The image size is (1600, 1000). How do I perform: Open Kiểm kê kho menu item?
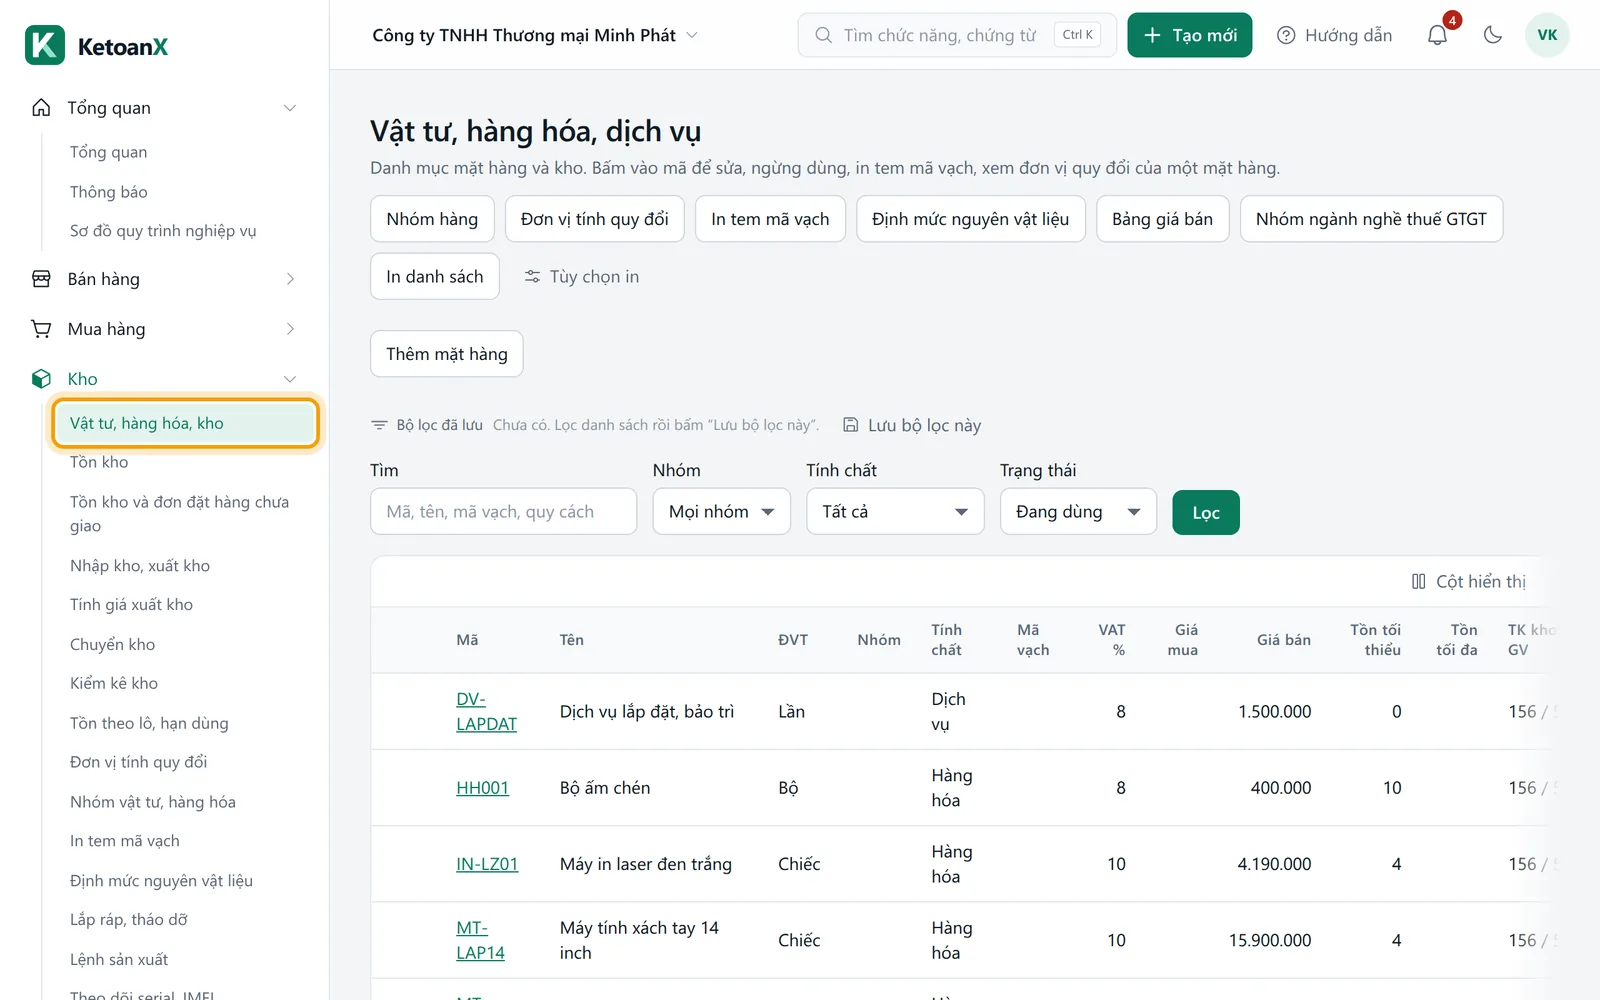[114, 684]
